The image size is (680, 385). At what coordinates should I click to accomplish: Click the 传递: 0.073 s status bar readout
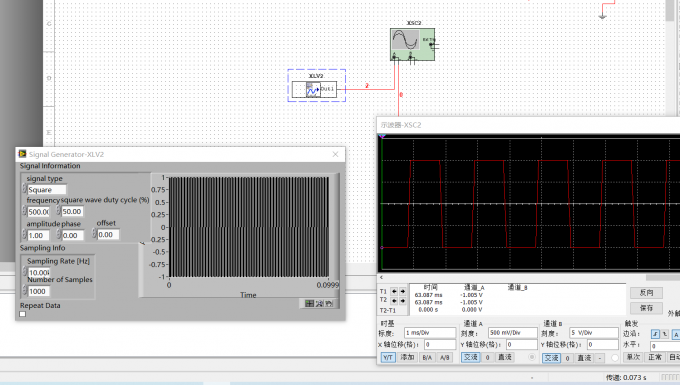point(626,378)
